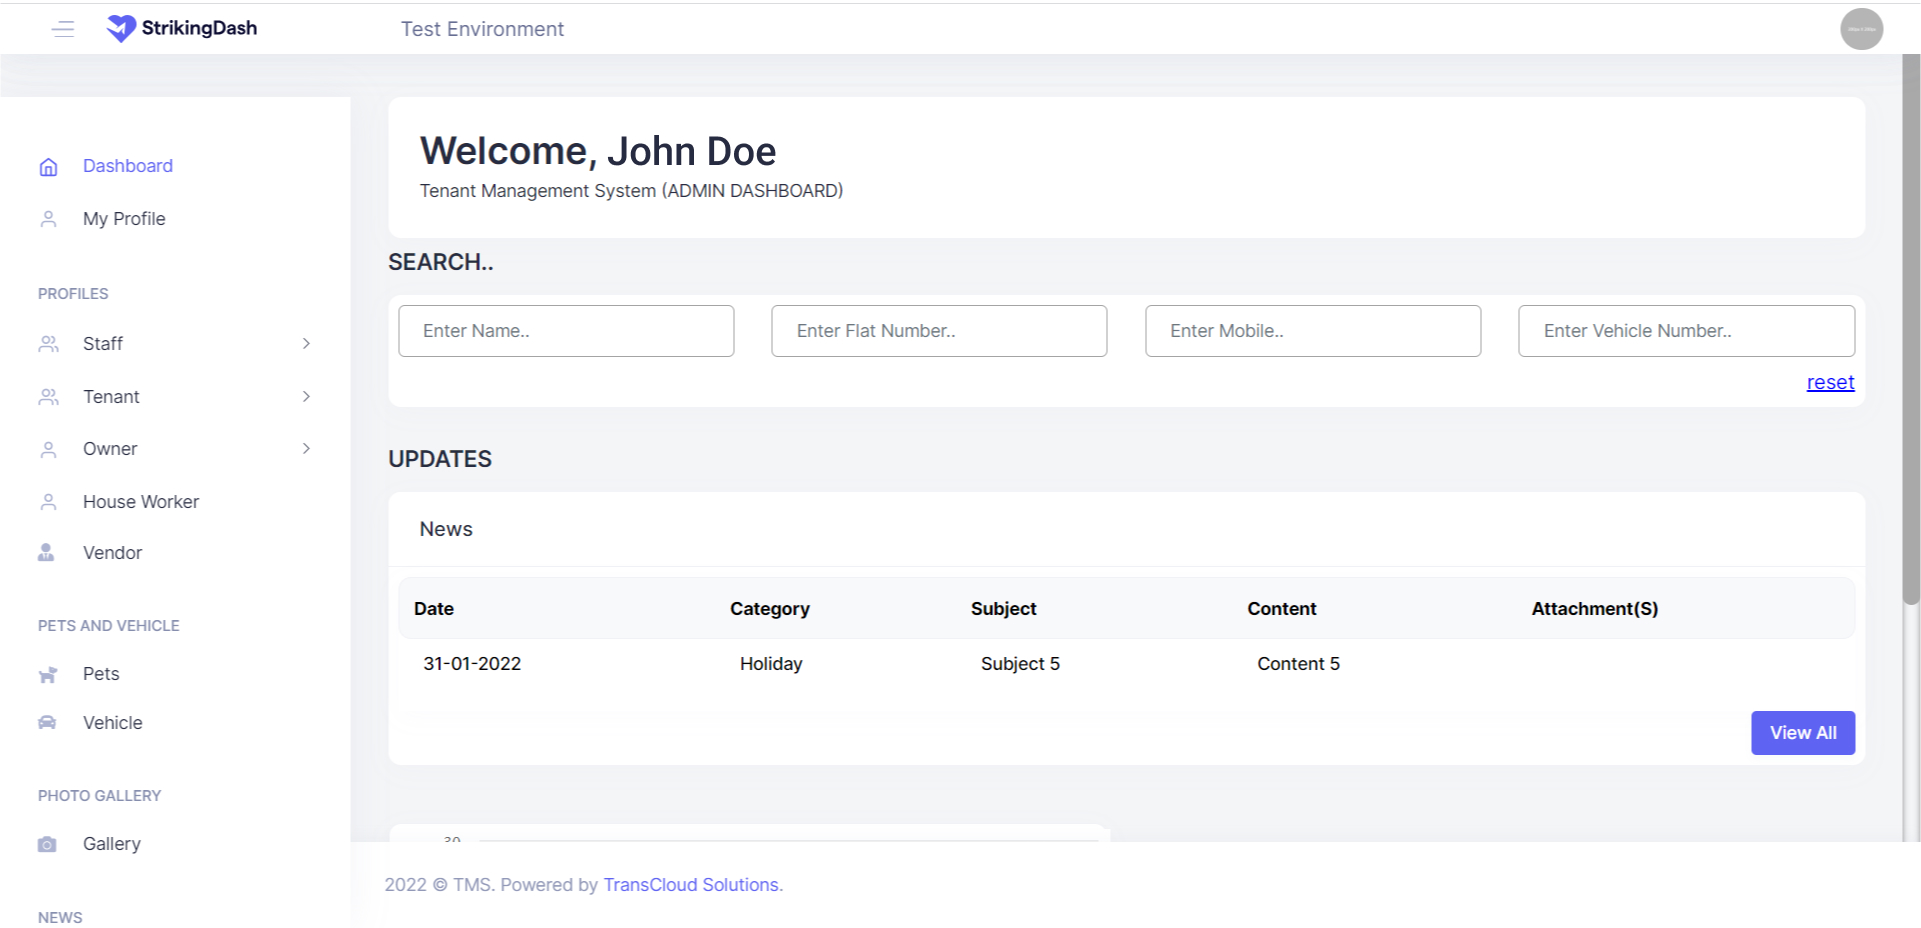Expand the Tenant submenu chevron
The height and width of the screenshot is (928, 1921).
(306, 397)
